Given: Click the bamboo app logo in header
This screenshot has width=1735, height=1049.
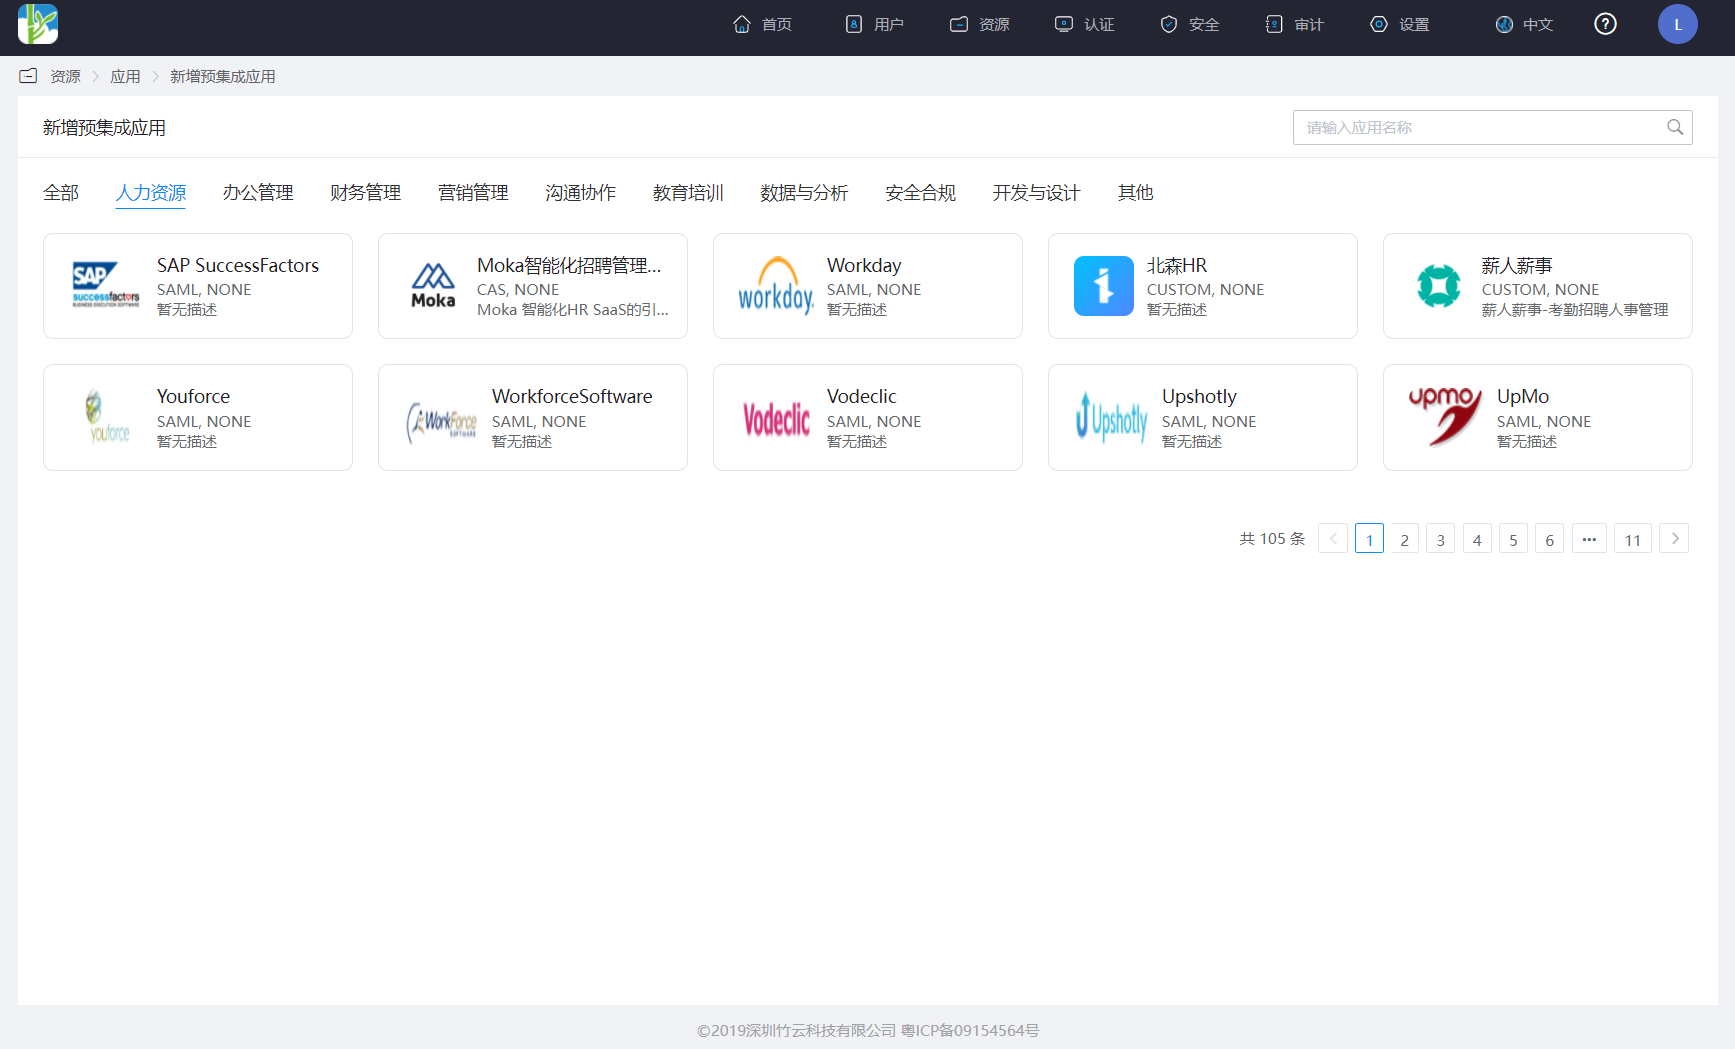Looking at the screenshot, I should pyautogui.click(x=38, y=24).
